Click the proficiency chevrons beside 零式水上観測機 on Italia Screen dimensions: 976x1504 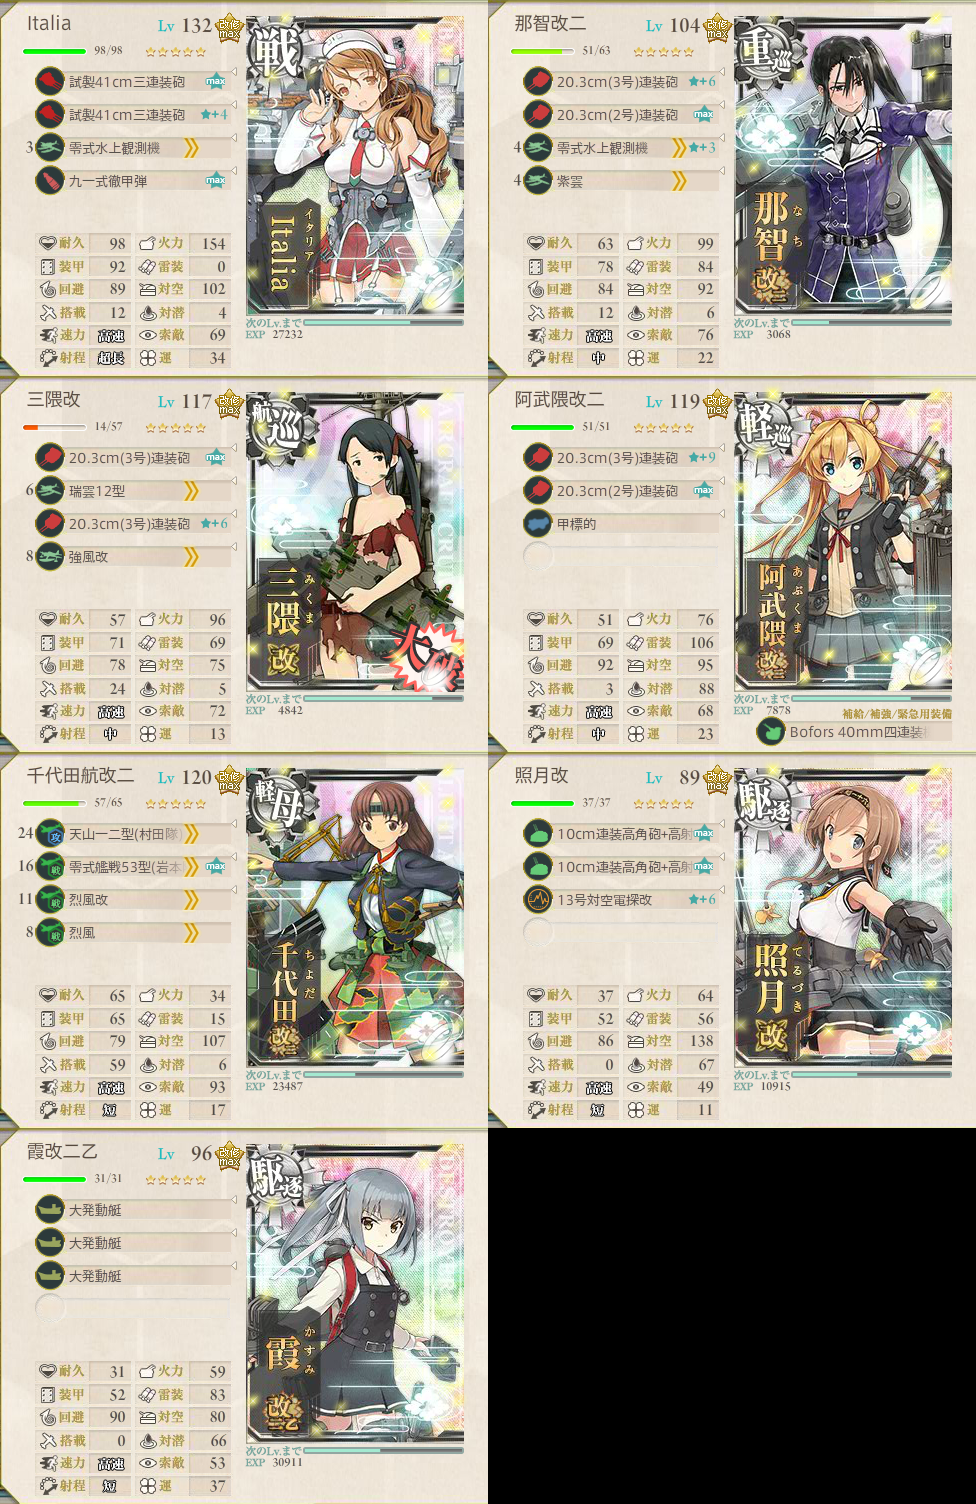point(191,148)
